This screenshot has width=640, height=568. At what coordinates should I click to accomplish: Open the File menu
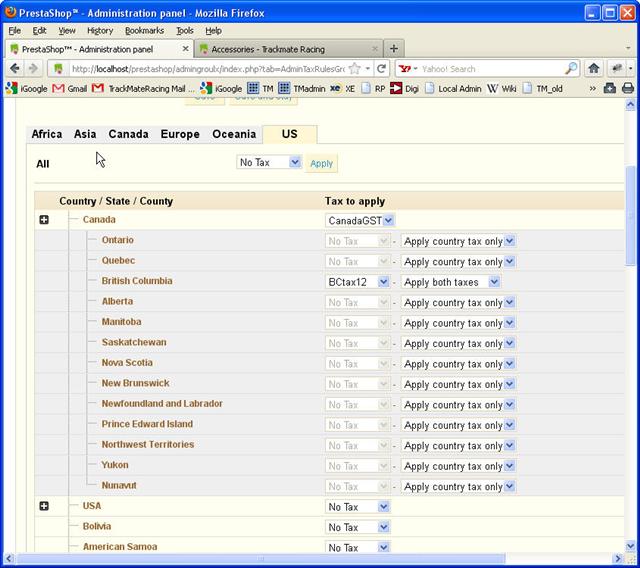point(14,31)
